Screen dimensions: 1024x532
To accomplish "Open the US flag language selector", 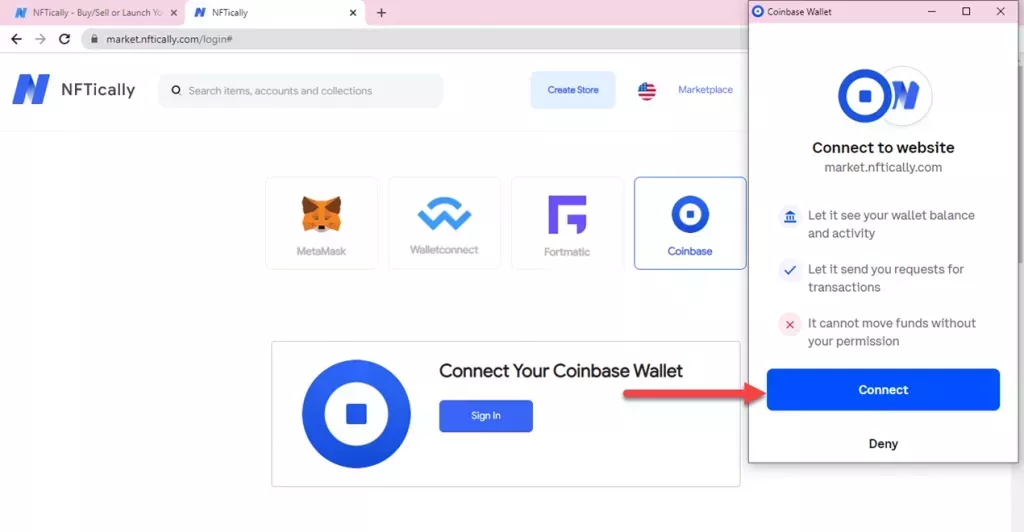I will coord(647,91).
